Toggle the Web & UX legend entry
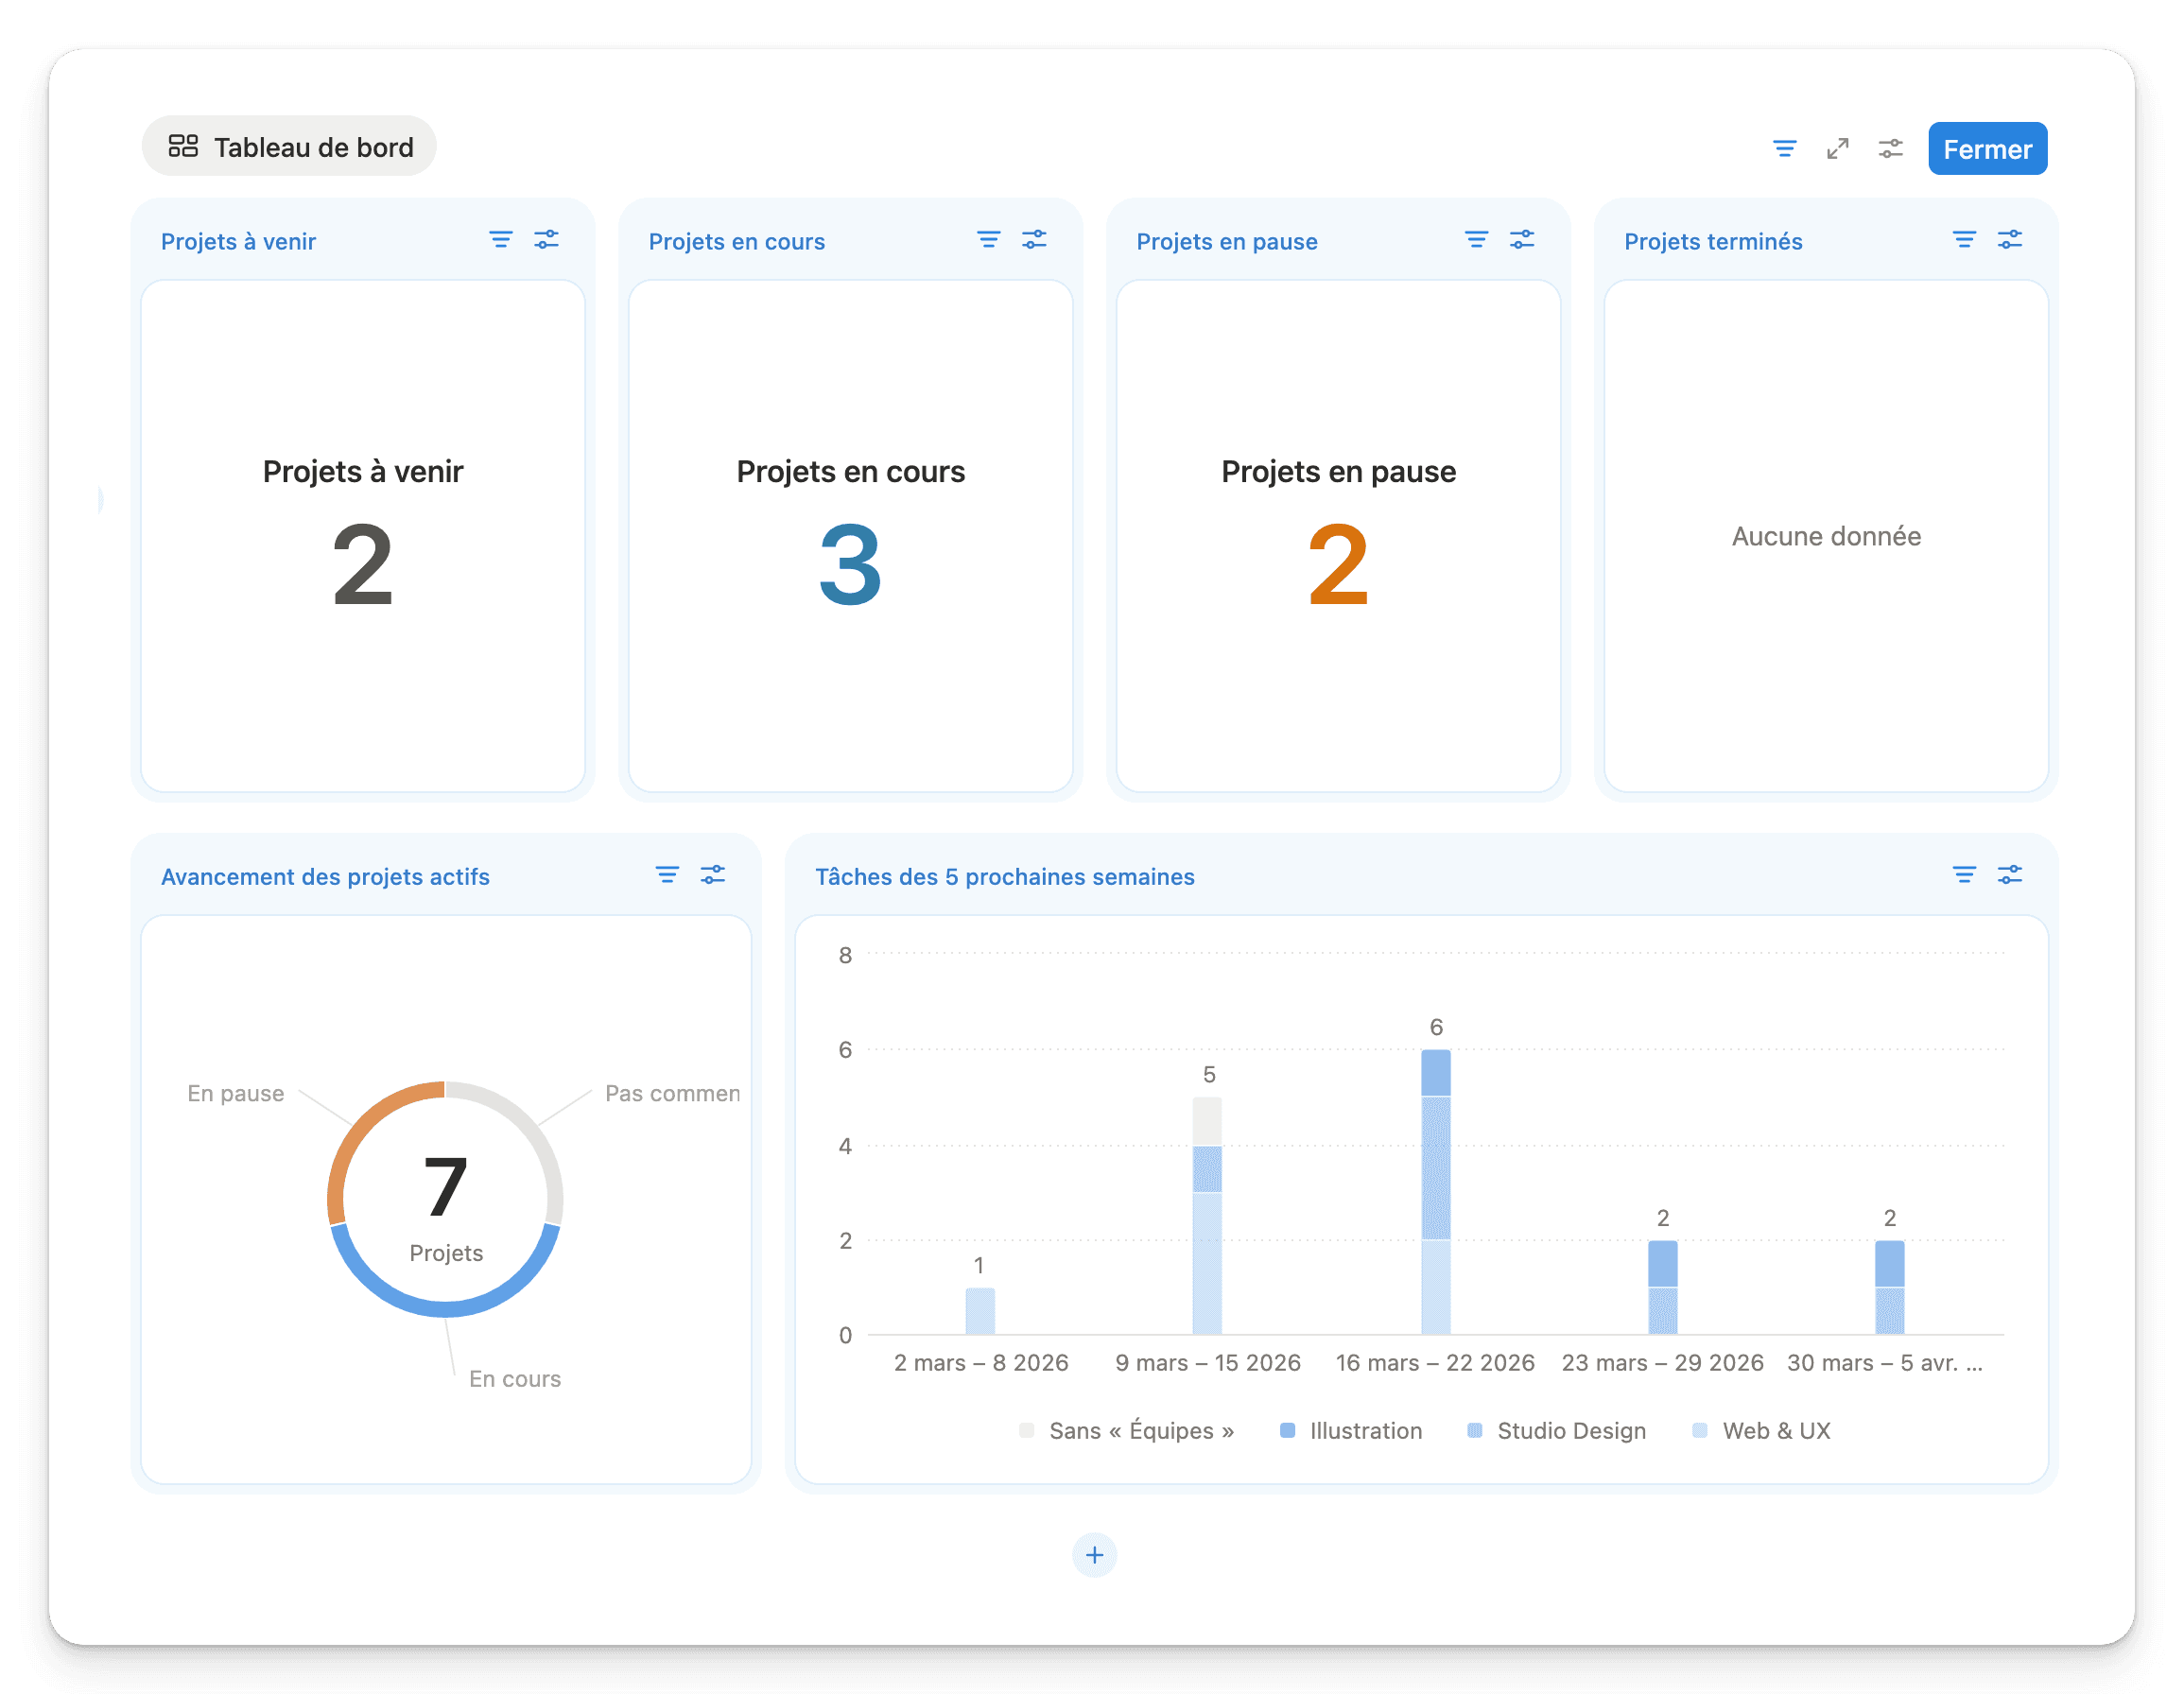 (x=1775, y=1430)
